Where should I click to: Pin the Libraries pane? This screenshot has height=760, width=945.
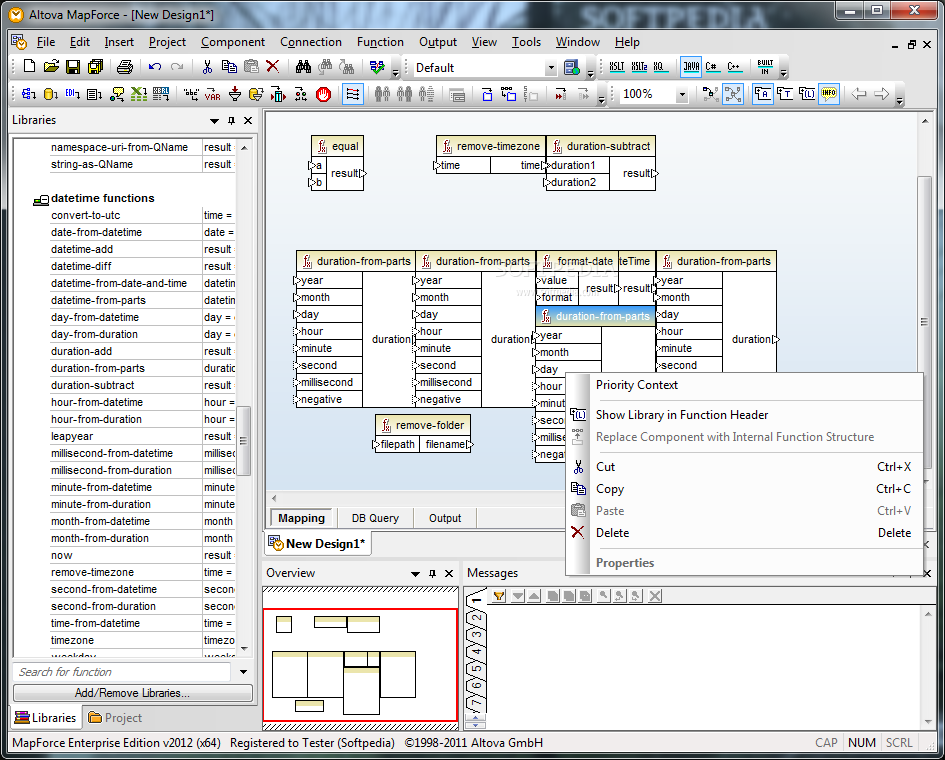(231, 121)
